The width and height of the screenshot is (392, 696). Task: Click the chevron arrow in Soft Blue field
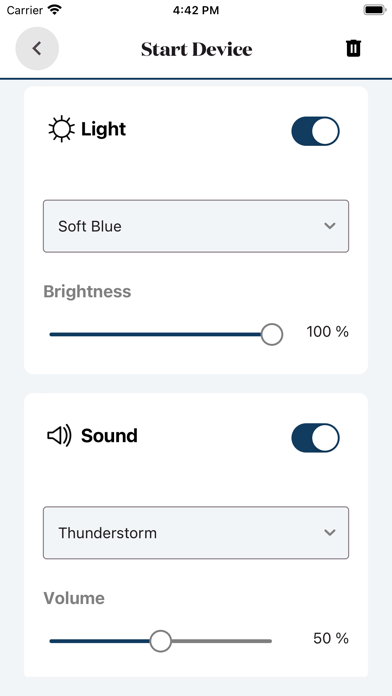329,226
